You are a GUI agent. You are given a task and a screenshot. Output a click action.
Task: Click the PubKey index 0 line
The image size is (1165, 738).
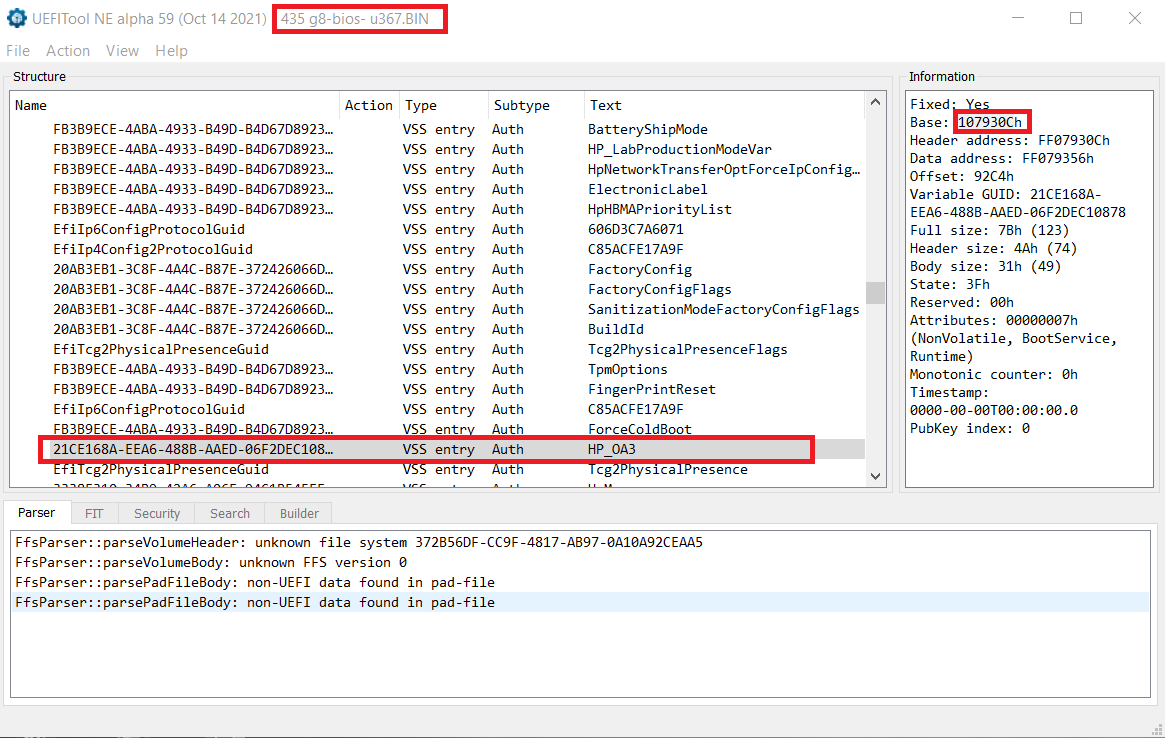pyautogui.click(x=970, y=429)
